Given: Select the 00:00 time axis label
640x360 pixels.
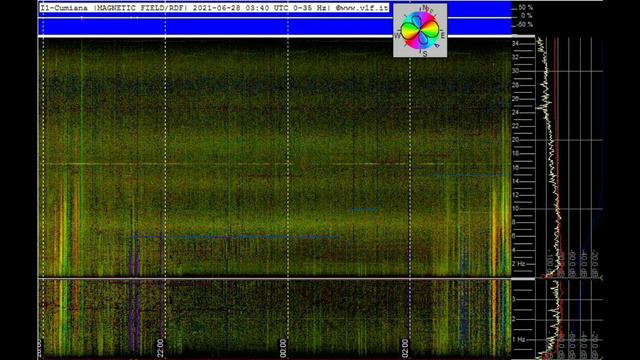Looking at the screenshot, I should coord(283,348).
